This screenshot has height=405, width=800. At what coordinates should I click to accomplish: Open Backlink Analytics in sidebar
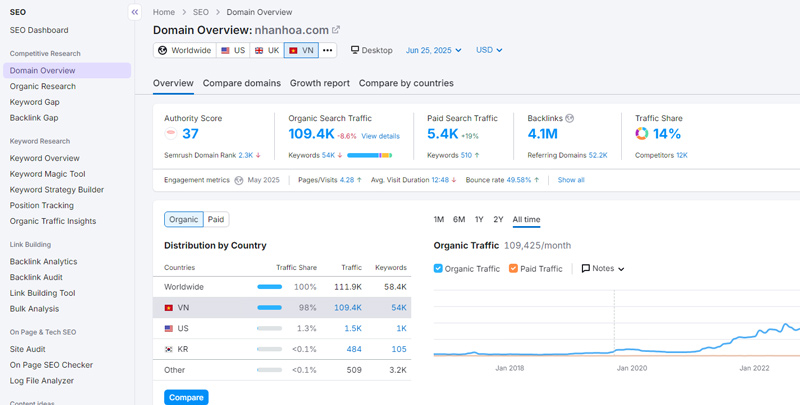(43, 262)
